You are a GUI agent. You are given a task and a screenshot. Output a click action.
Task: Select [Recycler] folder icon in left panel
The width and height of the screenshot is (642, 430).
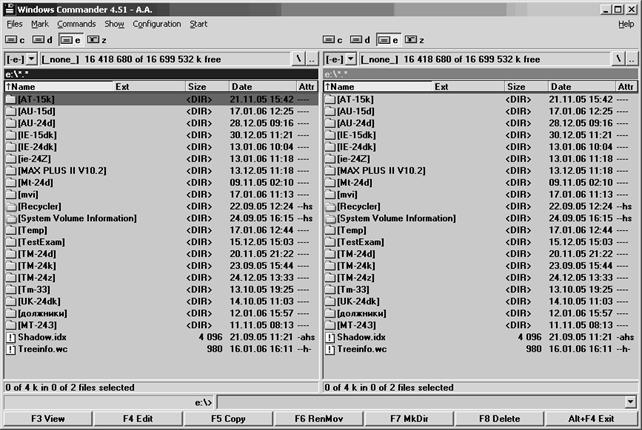11,206
